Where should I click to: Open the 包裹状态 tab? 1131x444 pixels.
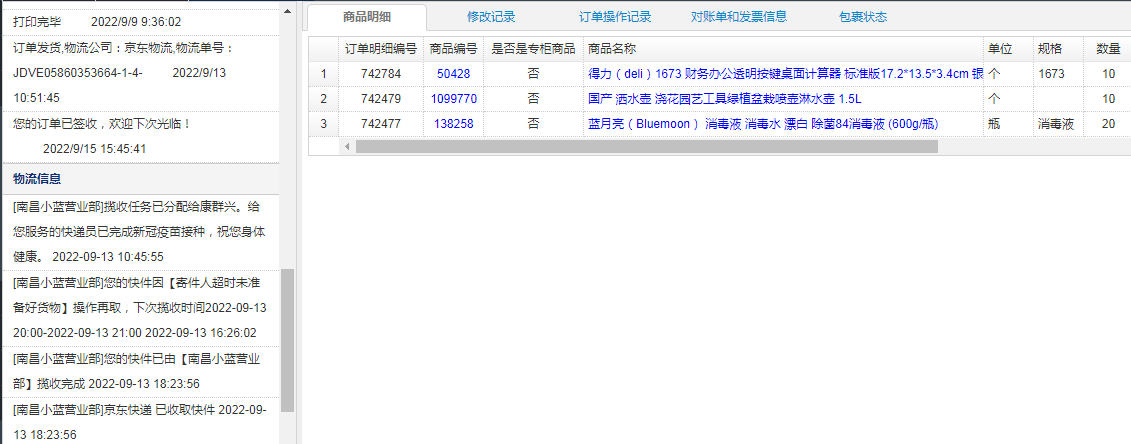click(x=863, y=17)
